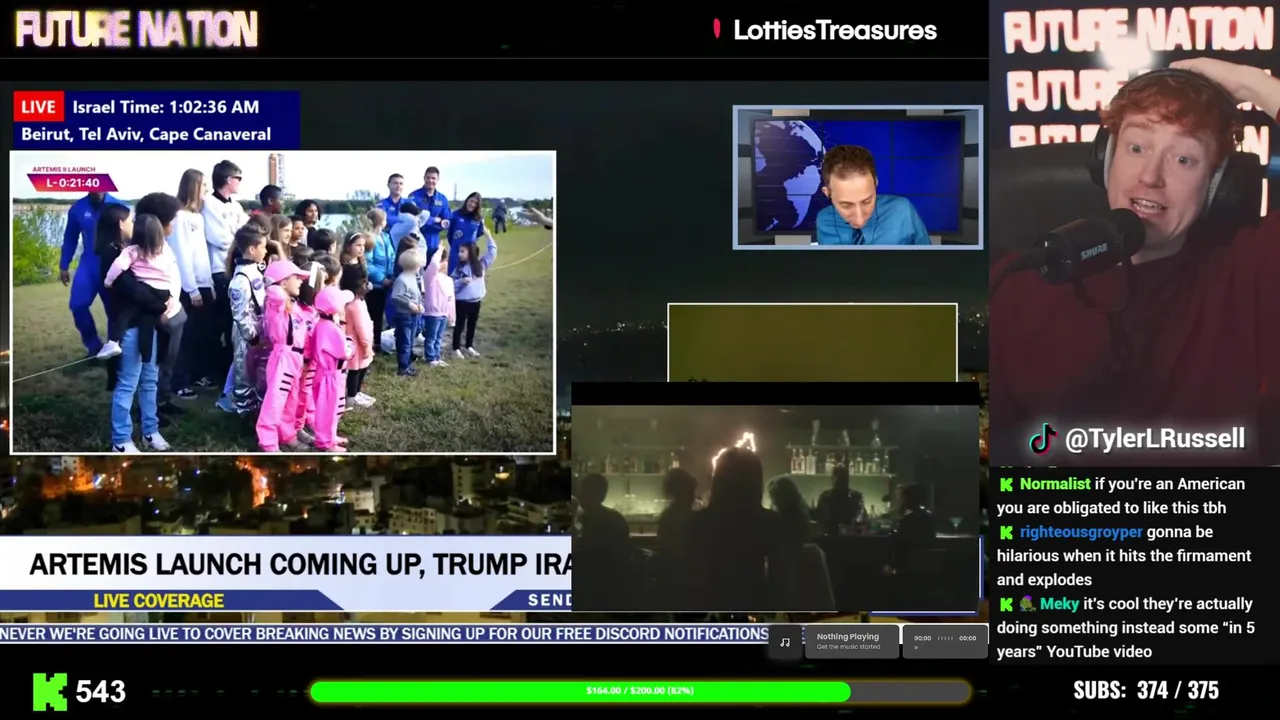Click 'Beirut, Tel Aviv, Cape Canaveral' text
This screenshot has height=720, width=1280.
pos(146,134)
